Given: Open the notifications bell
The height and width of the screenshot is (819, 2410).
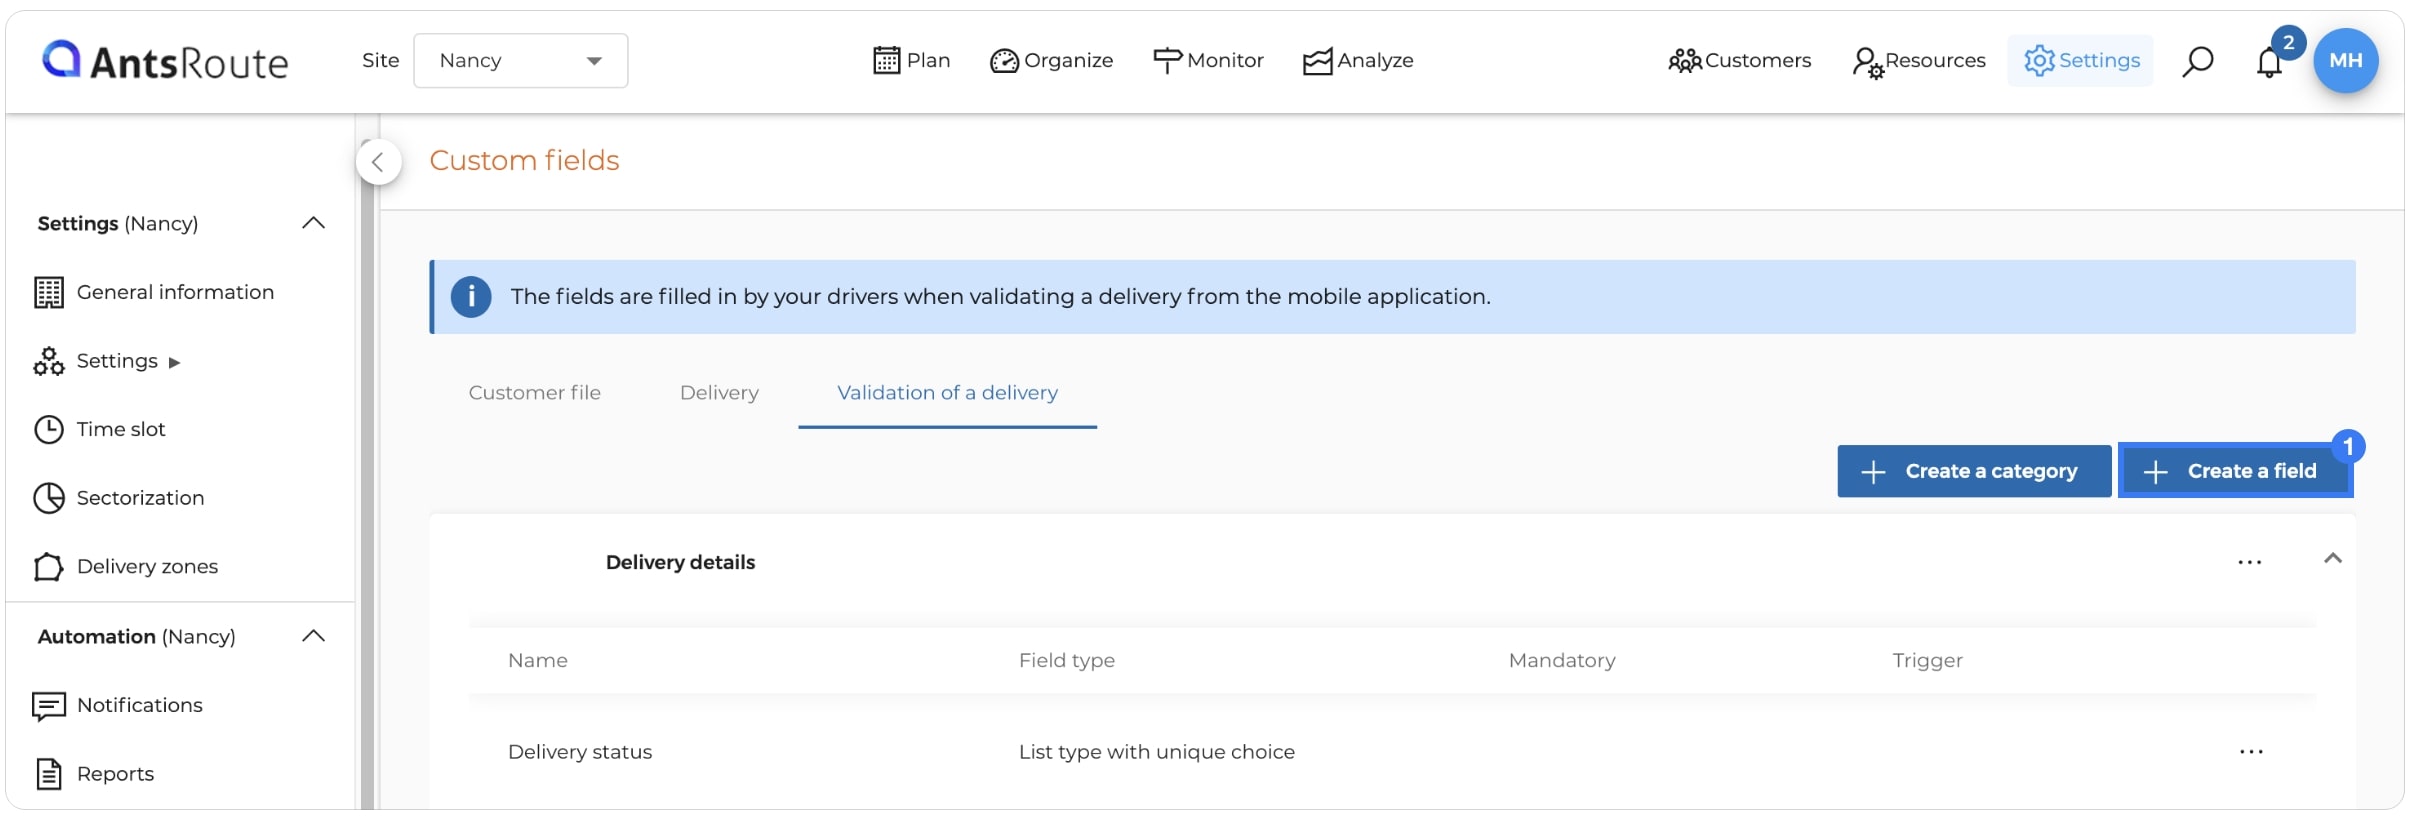Looking at the screenshot, I should pyautogui.click(x=2269, y=63).
